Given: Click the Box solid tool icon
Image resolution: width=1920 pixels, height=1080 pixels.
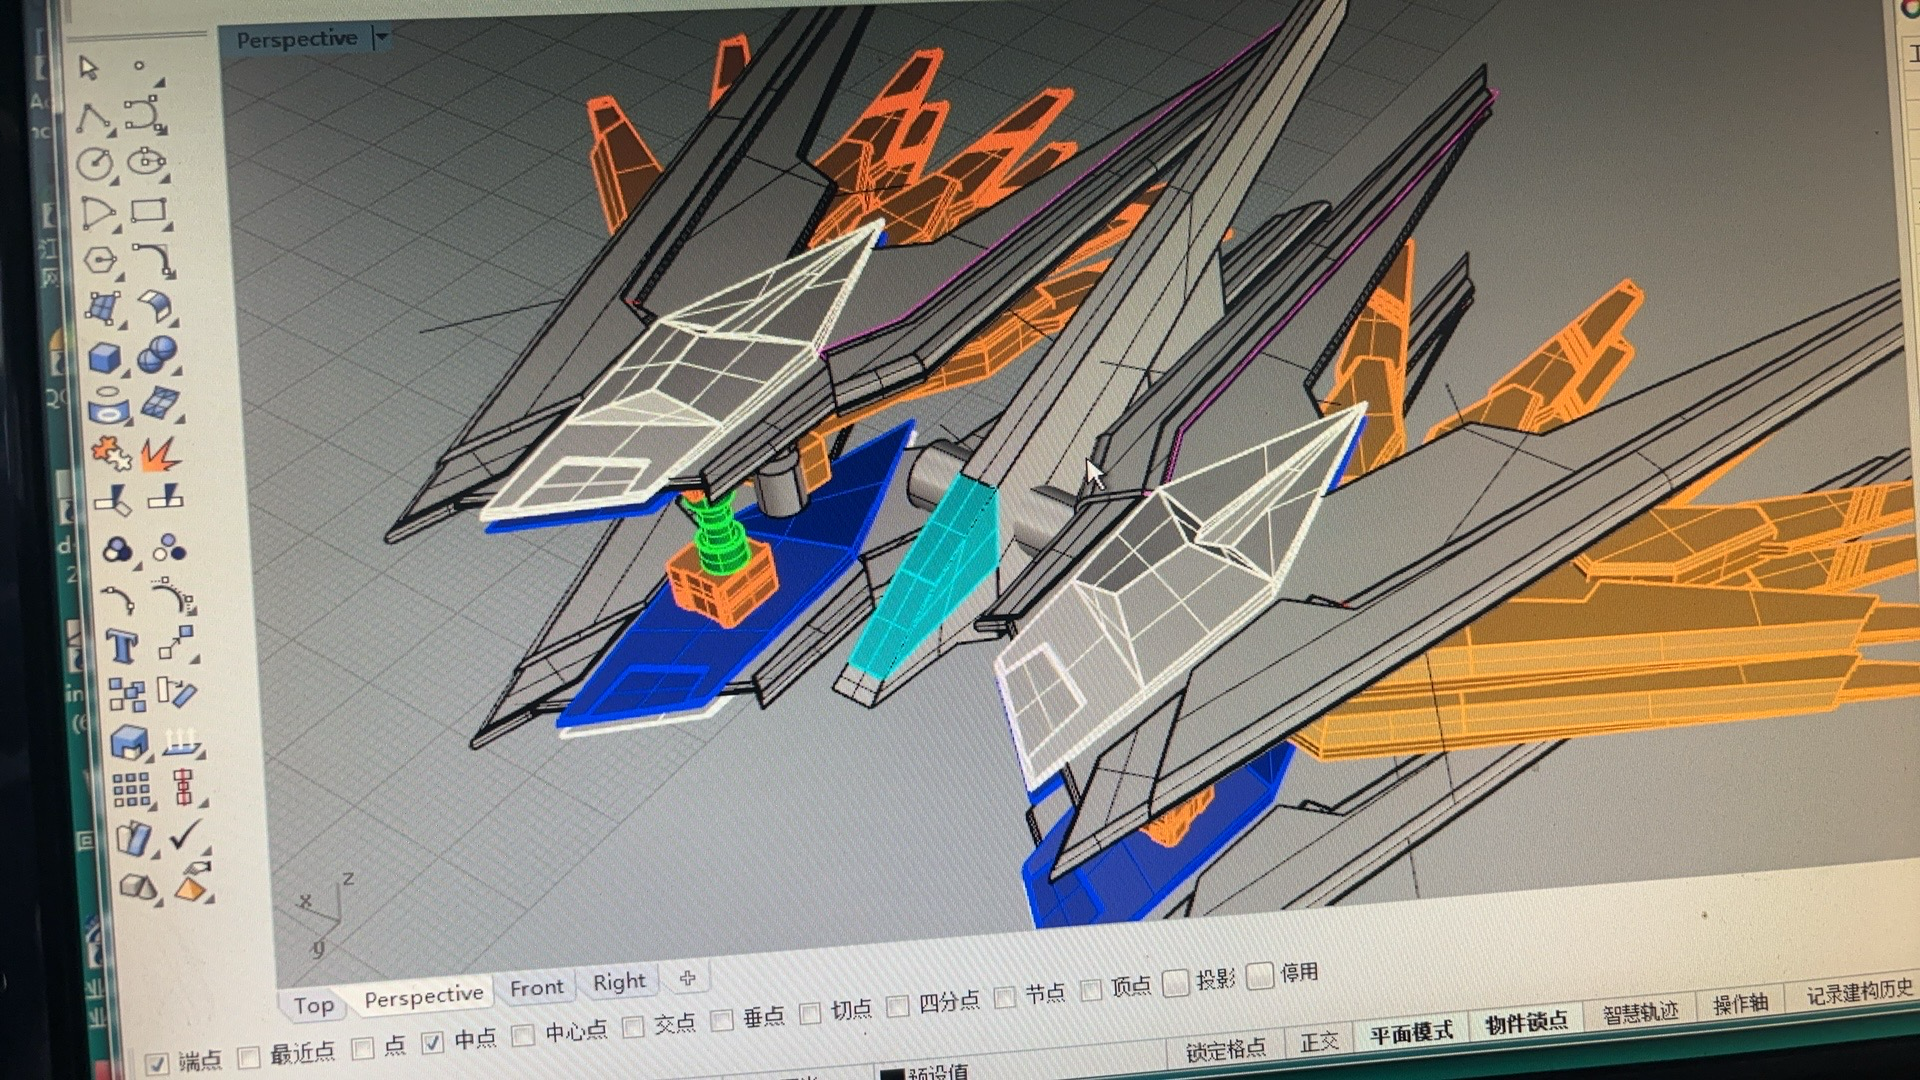Looking at the screenshot, I should 105,357.
